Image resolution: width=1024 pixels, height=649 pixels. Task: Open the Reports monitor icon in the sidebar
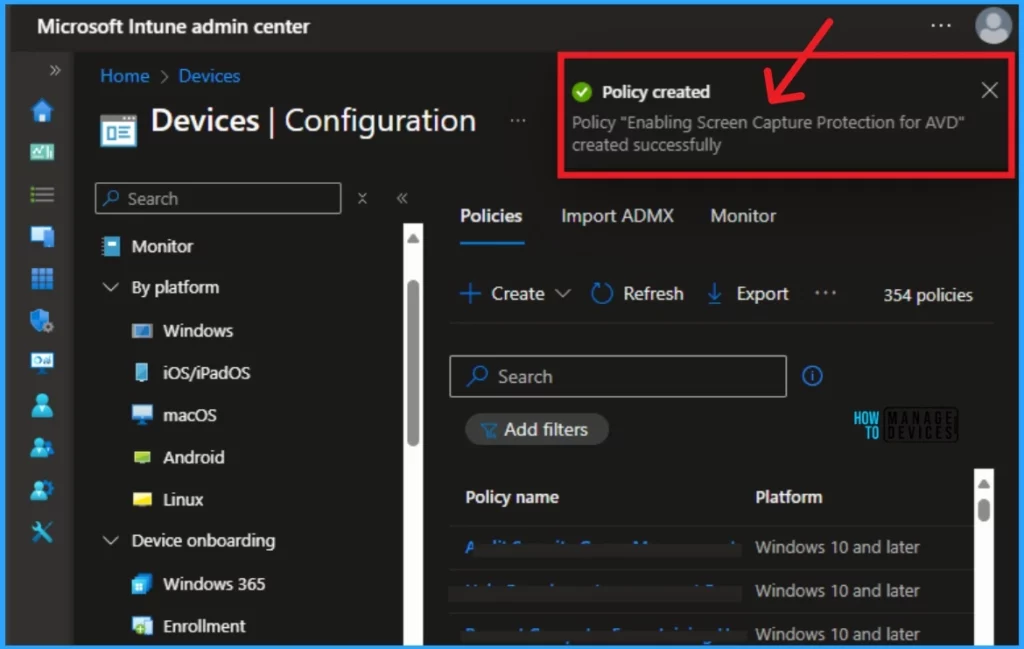tap(42, 362)
